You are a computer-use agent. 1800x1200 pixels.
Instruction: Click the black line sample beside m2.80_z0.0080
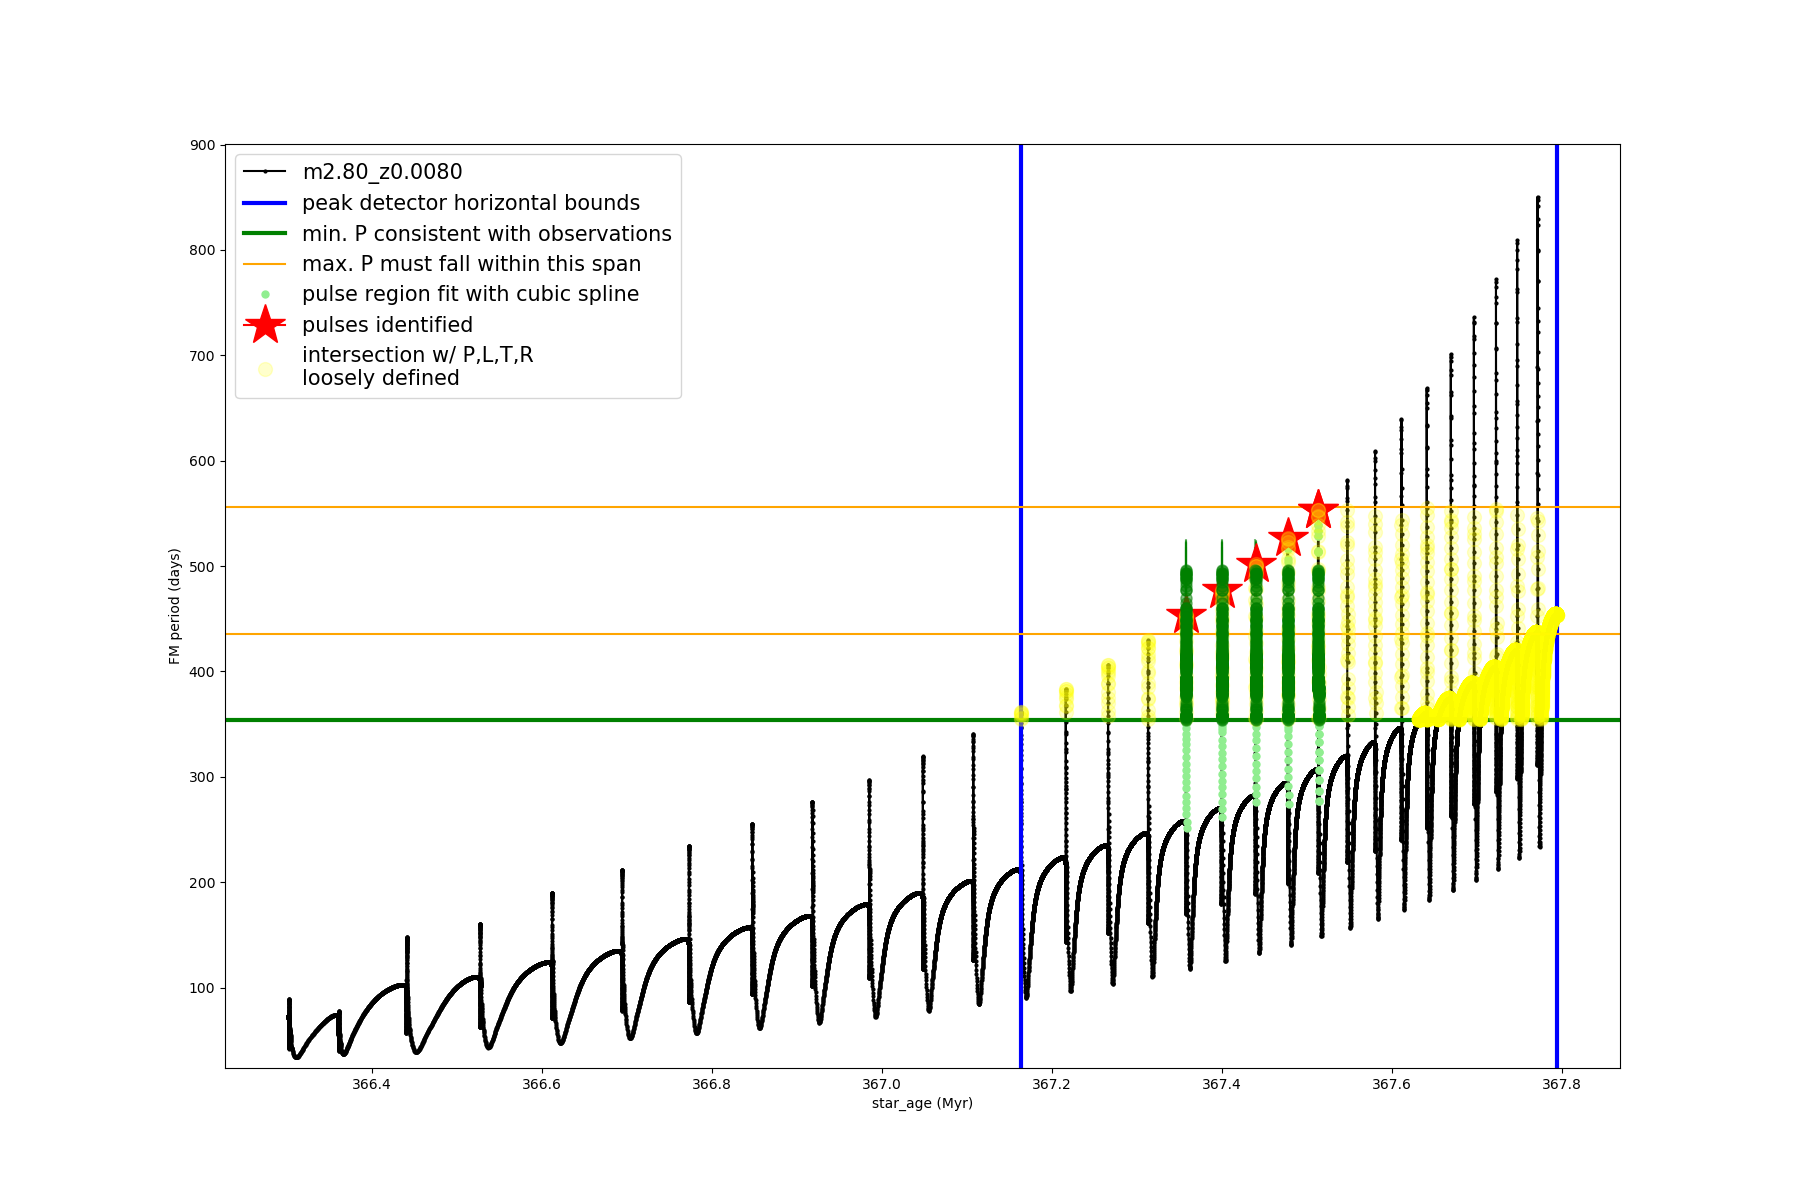(265, 172)
